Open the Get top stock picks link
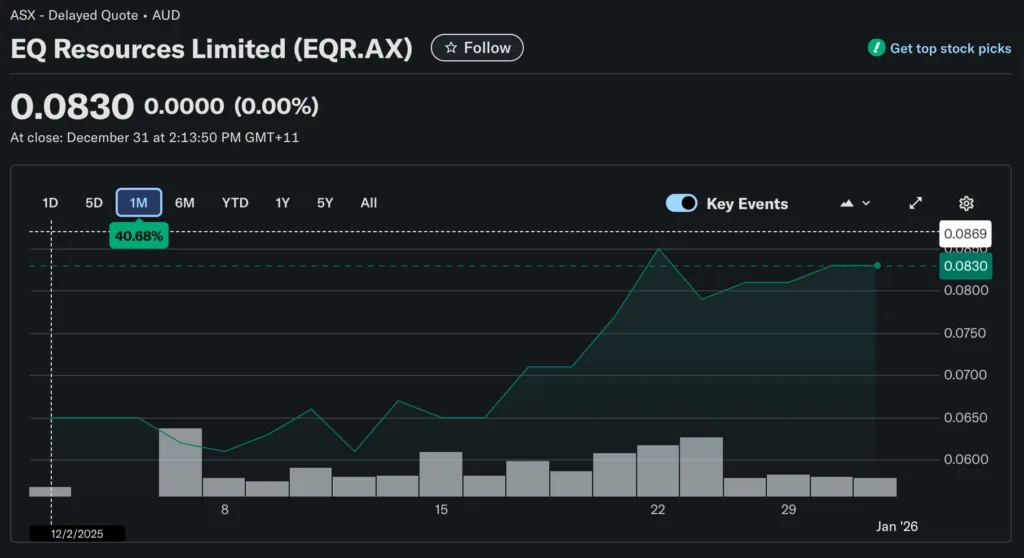Screen dimensions: 1024x558 pos(950,48)
